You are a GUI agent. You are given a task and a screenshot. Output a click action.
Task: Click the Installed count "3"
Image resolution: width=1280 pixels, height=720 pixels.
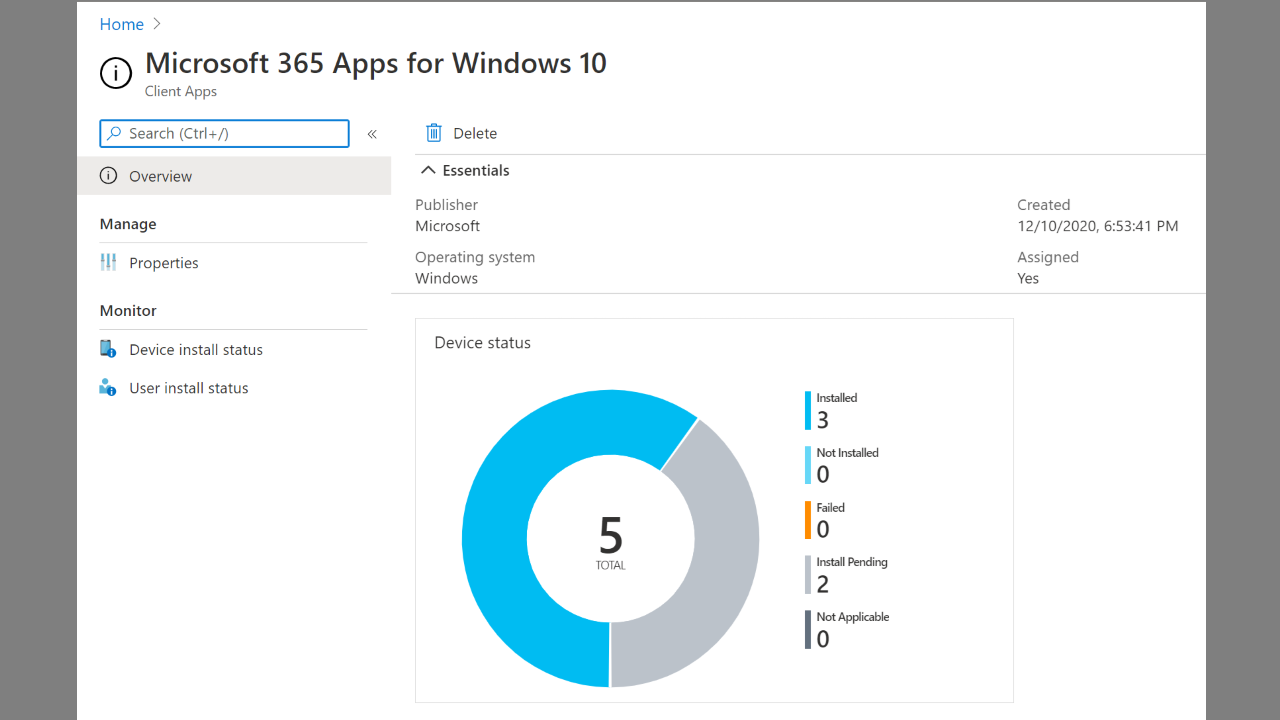[823, 420]
